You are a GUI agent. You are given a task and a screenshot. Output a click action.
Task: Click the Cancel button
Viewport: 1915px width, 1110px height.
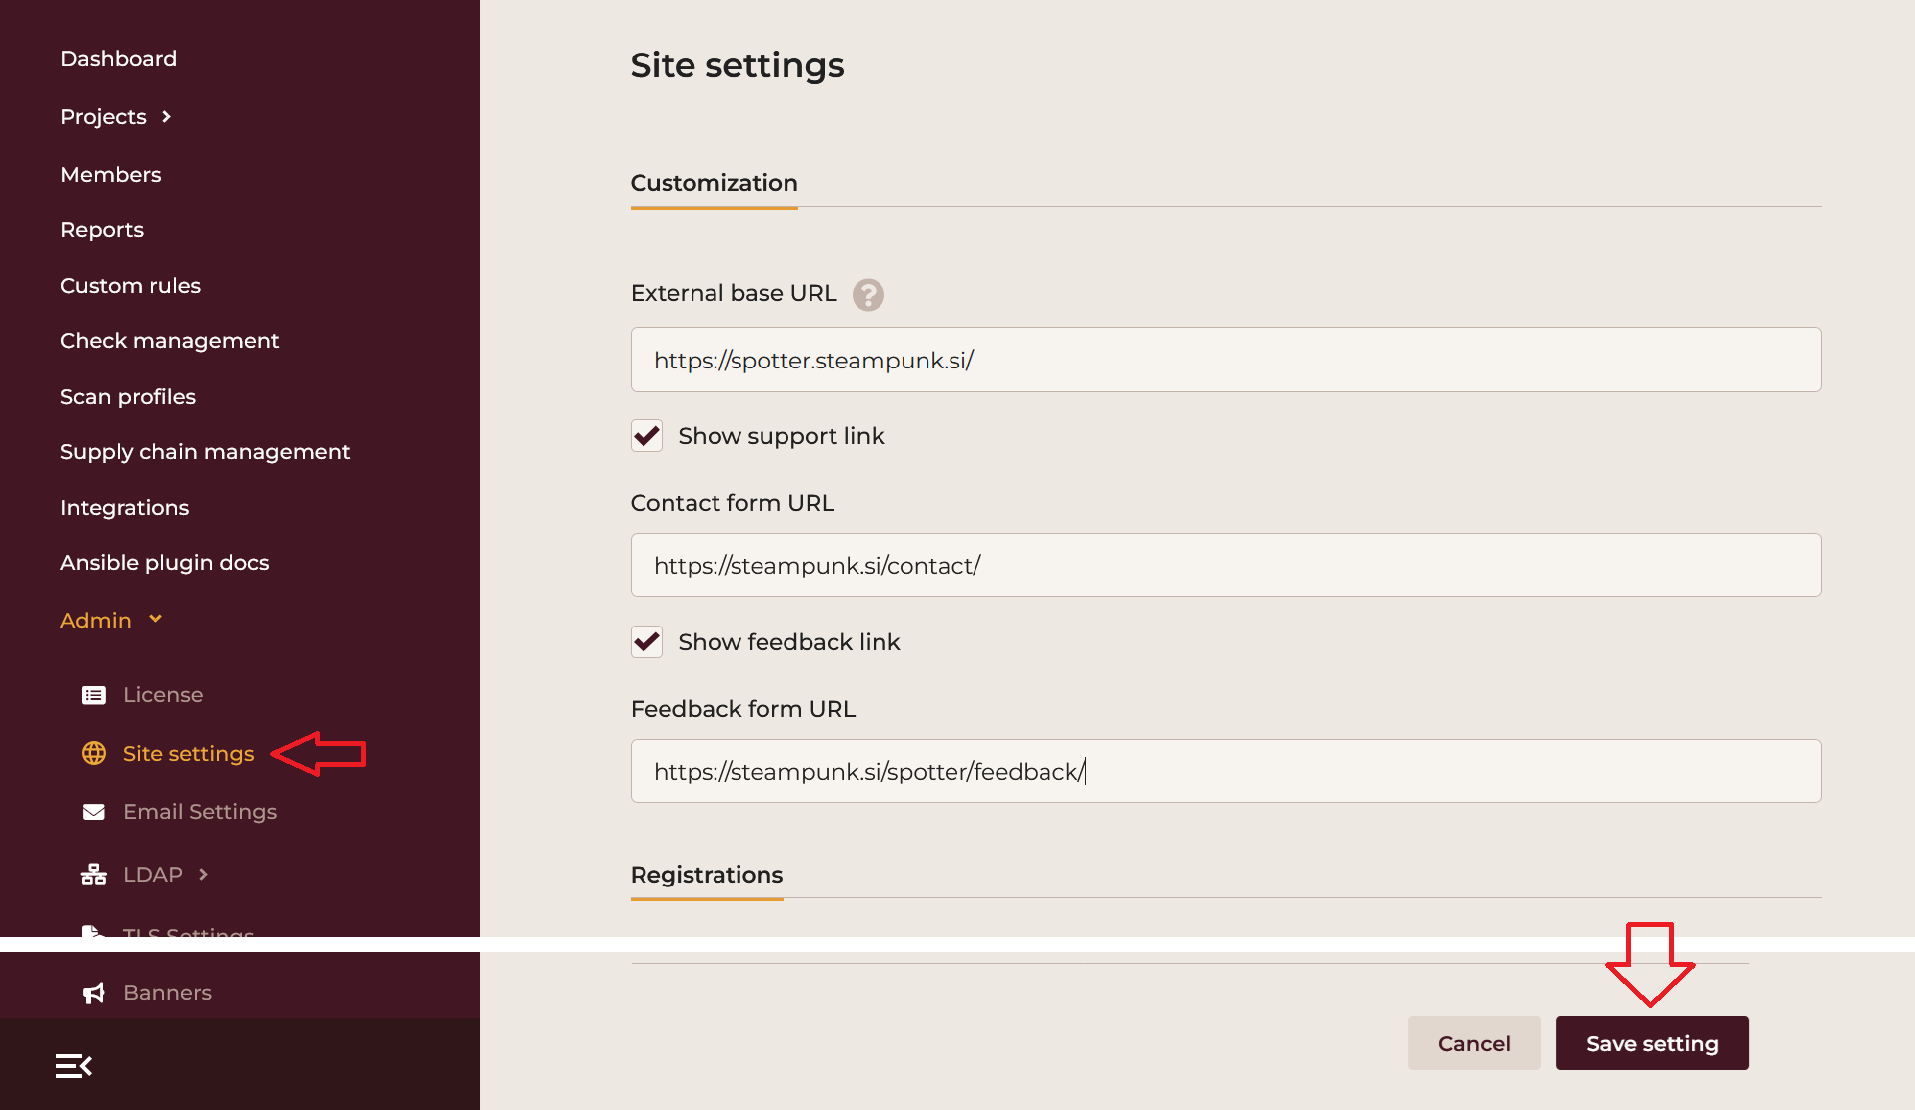(1474, 1043)
